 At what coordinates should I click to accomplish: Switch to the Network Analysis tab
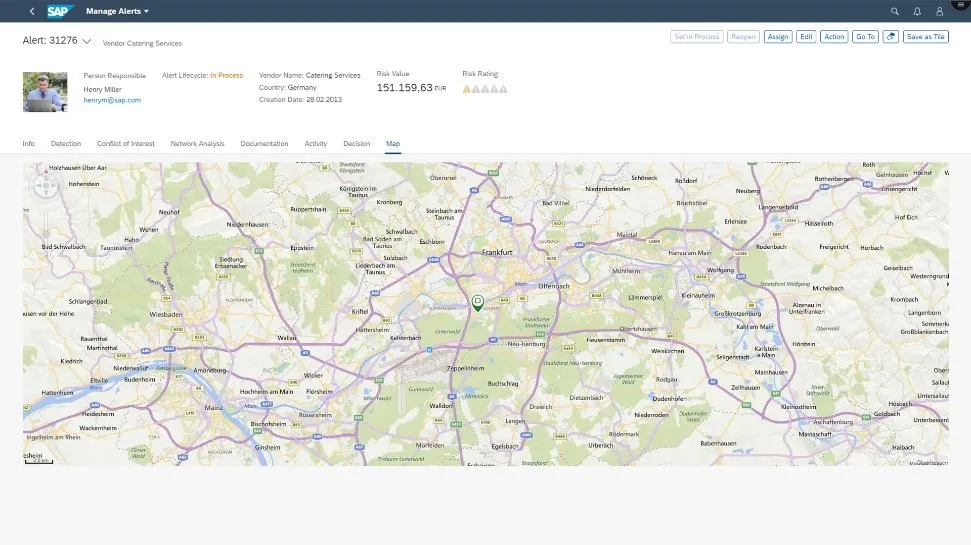pos(198,144)
